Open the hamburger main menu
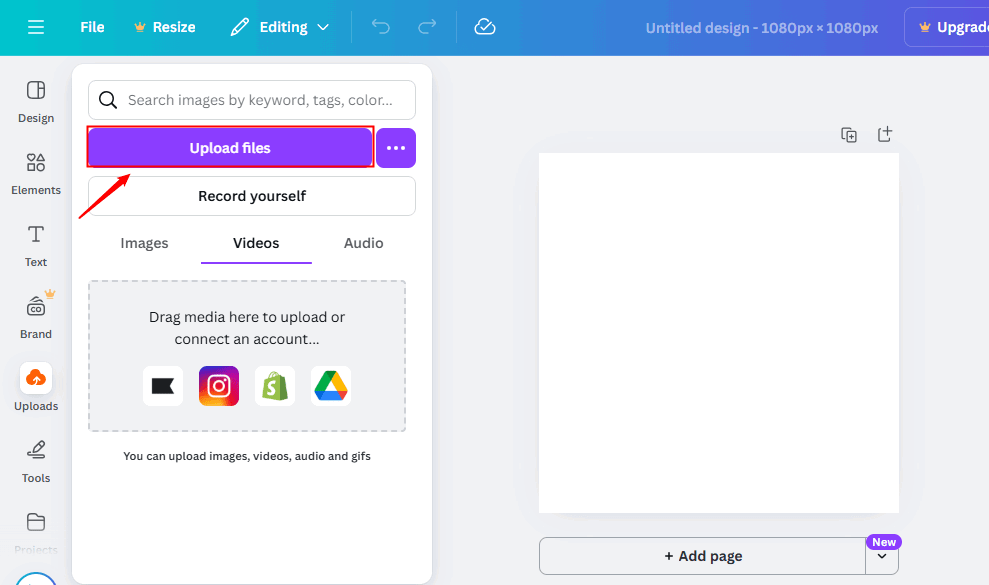This screenshot has height=585, width=989. pyautogui.click(x=36, y=27)
